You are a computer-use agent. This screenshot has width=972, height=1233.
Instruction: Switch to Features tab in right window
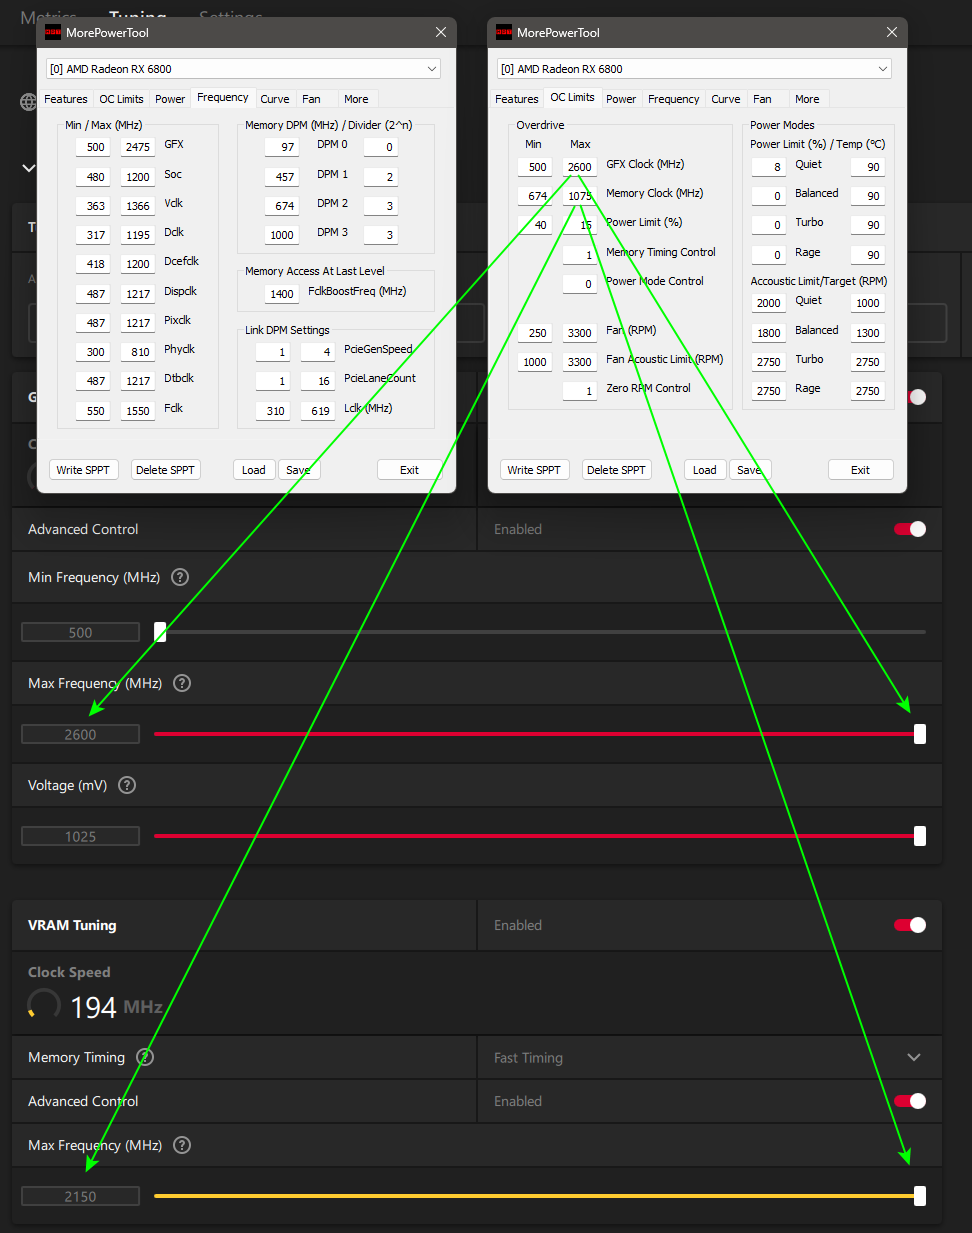(517, 99)
